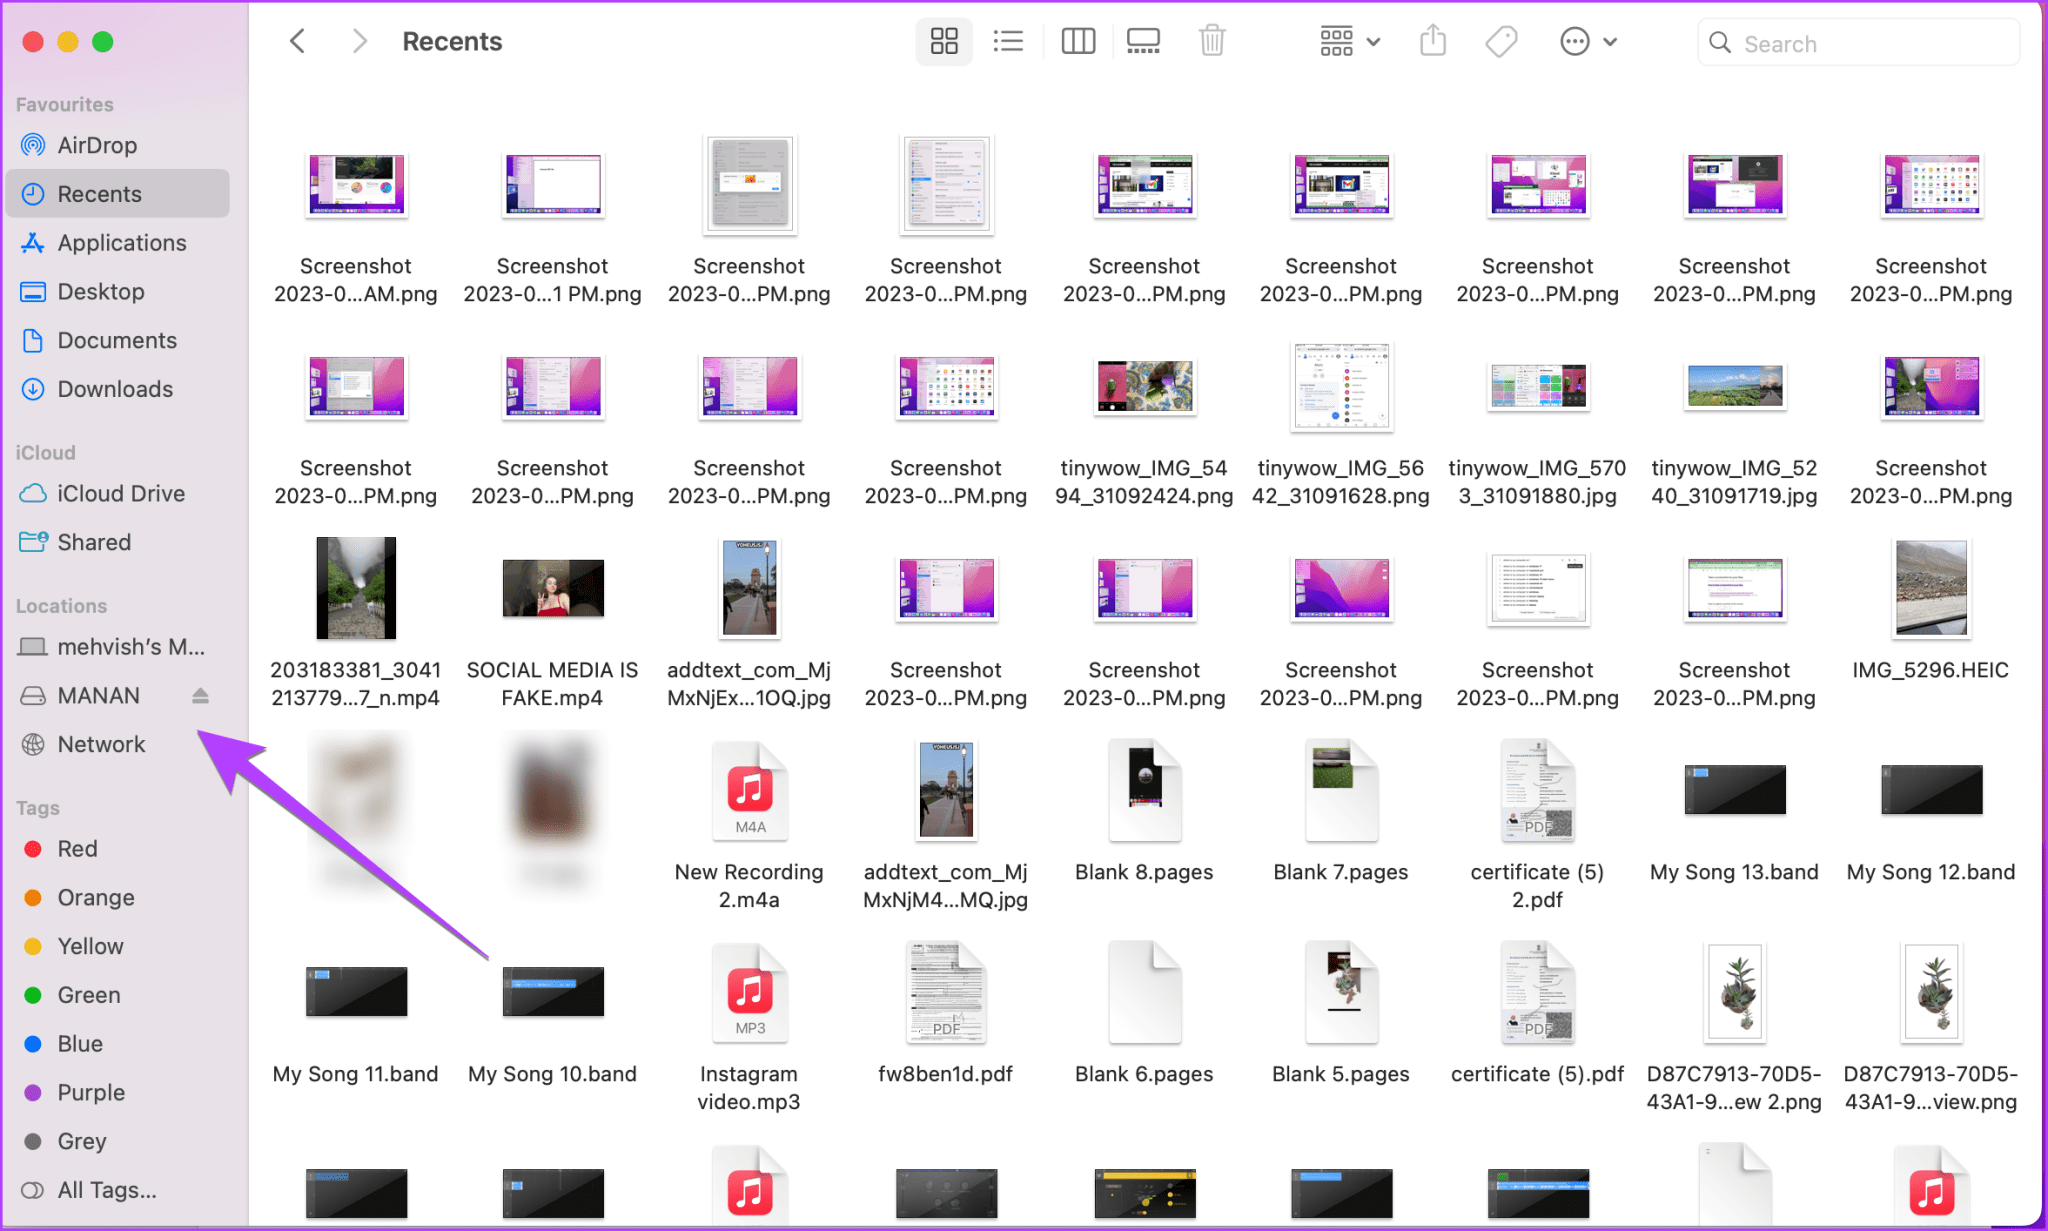The height and width of the screenshot is (1231, 2048).
Task: Open iCloud Drive
Action: click(x=121, y=493)
